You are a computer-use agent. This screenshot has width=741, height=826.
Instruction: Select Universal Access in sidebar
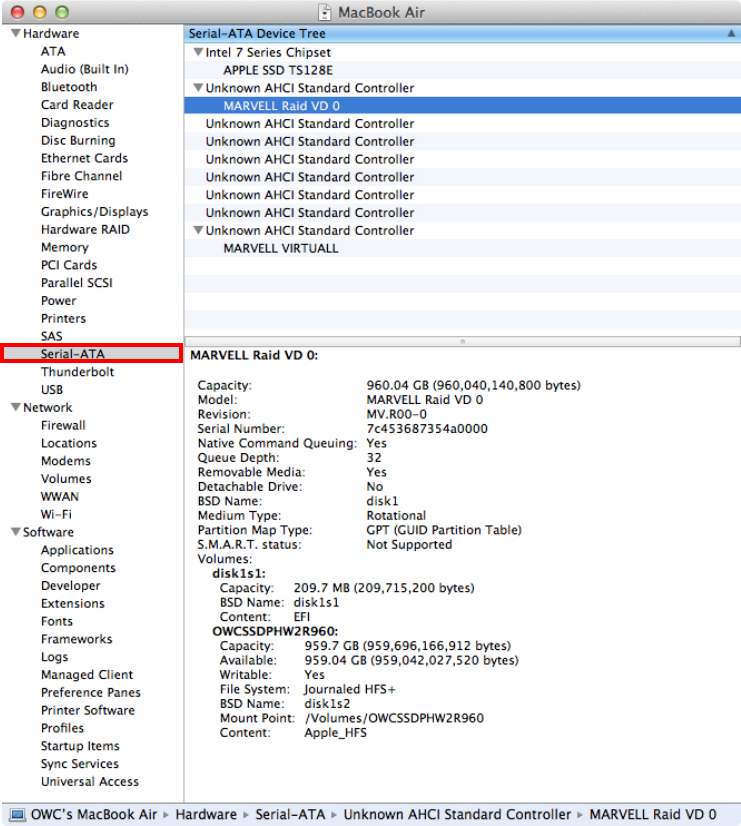click(x=90, y=782)
